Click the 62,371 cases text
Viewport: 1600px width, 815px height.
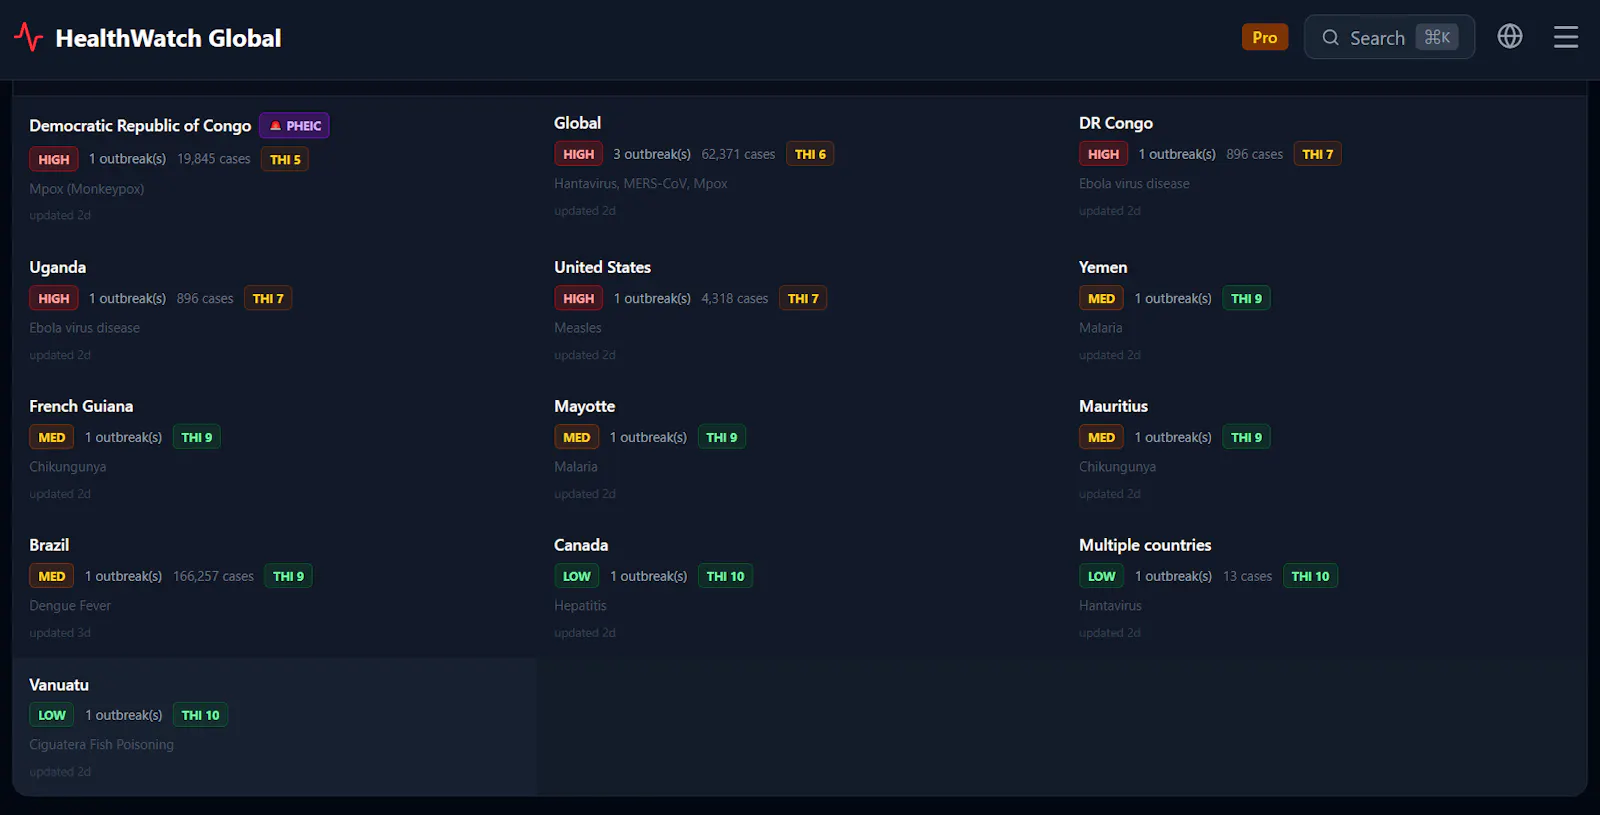(738, 154)
